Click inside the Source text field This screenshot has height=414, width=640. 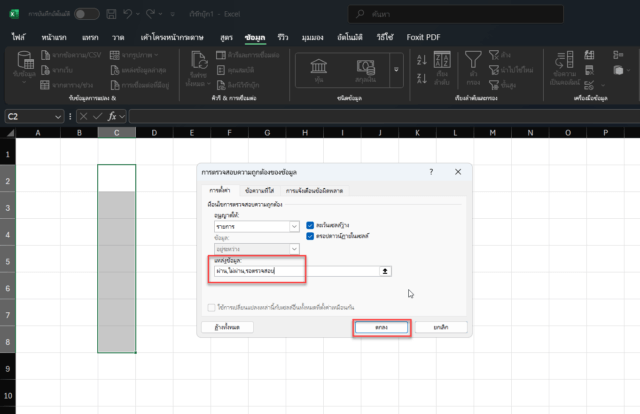point(297,271)
